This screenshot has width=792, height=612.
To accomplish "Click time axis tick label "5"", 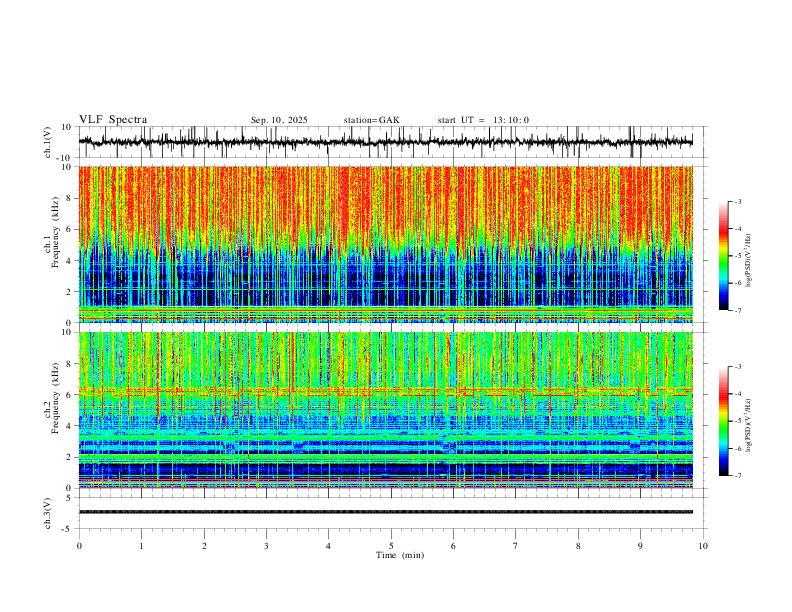I will click(391, 546).
